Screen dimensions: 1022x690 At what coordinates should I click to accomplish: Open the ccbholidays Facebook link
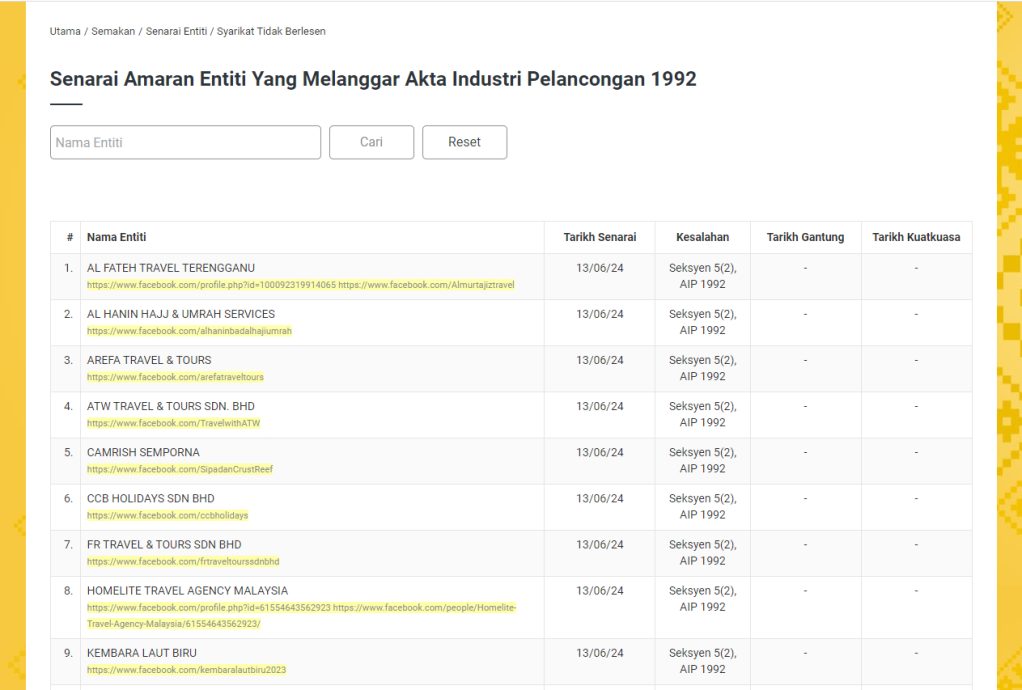click(168, 516)
